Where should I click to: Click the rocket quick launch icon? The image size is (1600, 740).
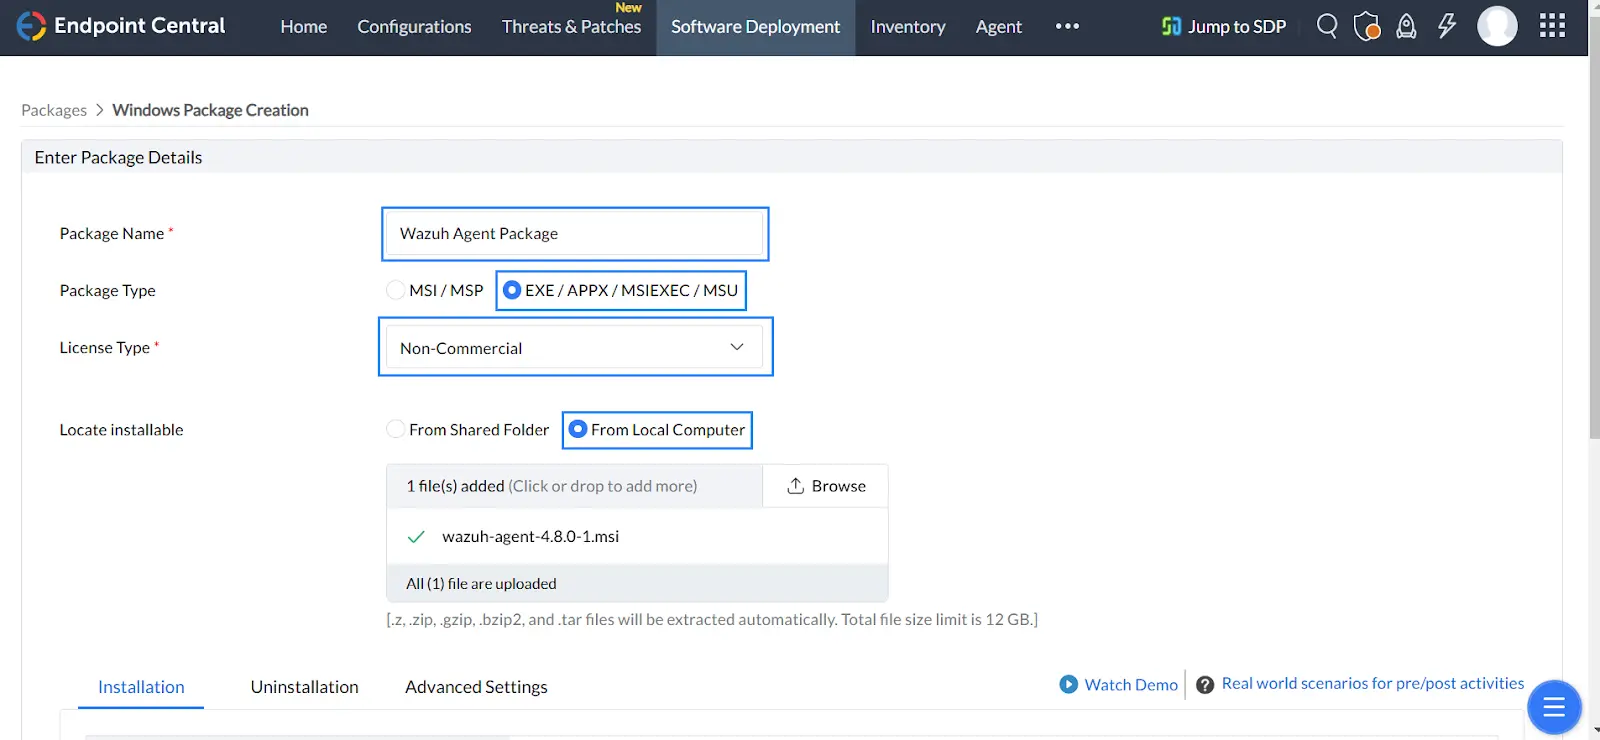1406,26
